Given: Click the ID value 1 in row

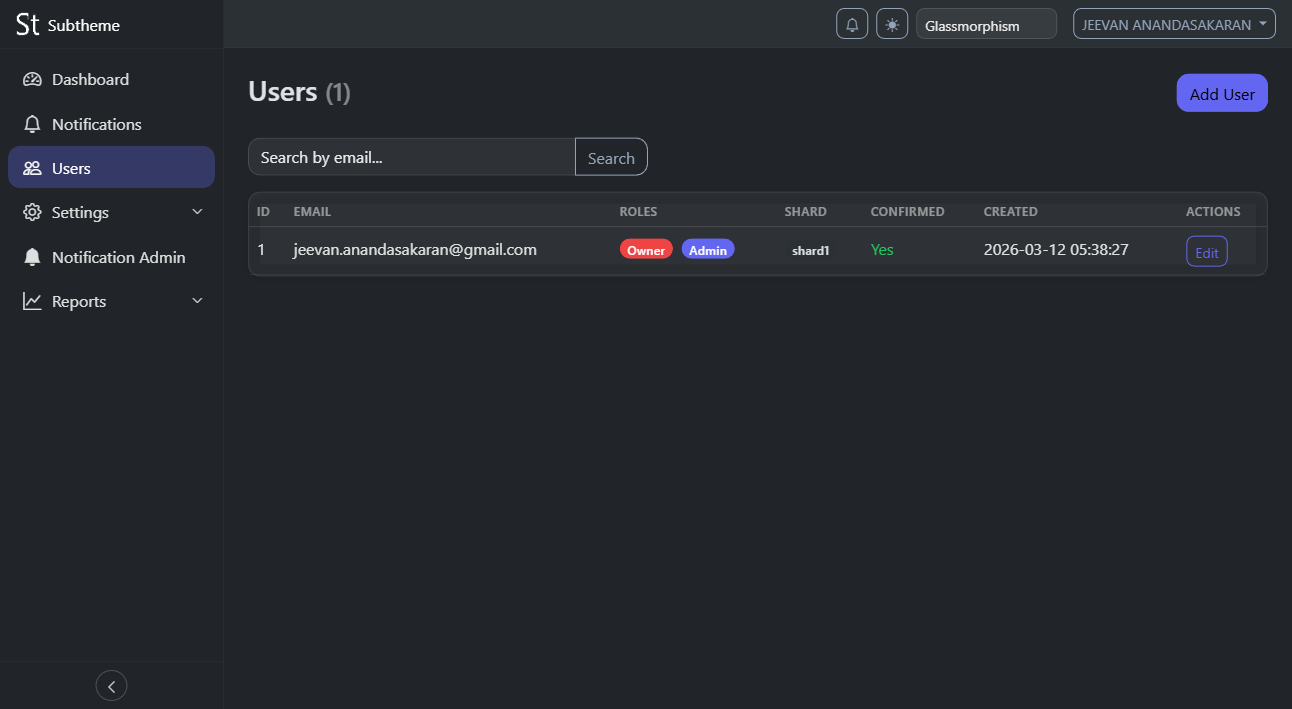Looking at the screenshot, I should tap(261, 249).
